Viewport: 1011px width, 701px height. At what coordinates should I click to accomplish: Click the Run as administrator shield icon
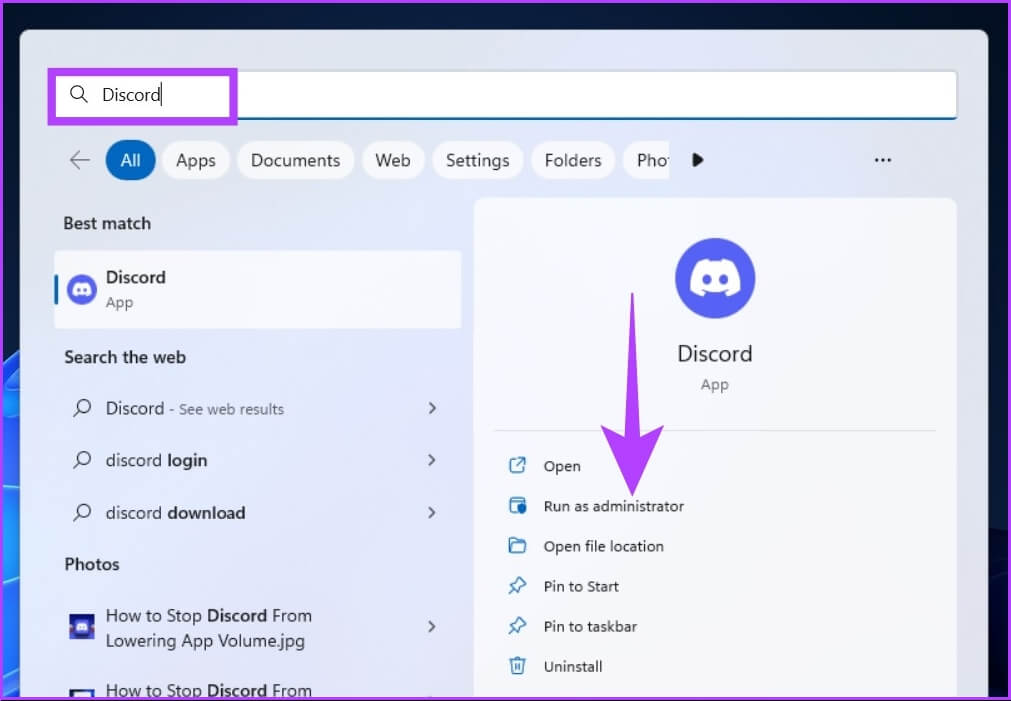point(517,506)
